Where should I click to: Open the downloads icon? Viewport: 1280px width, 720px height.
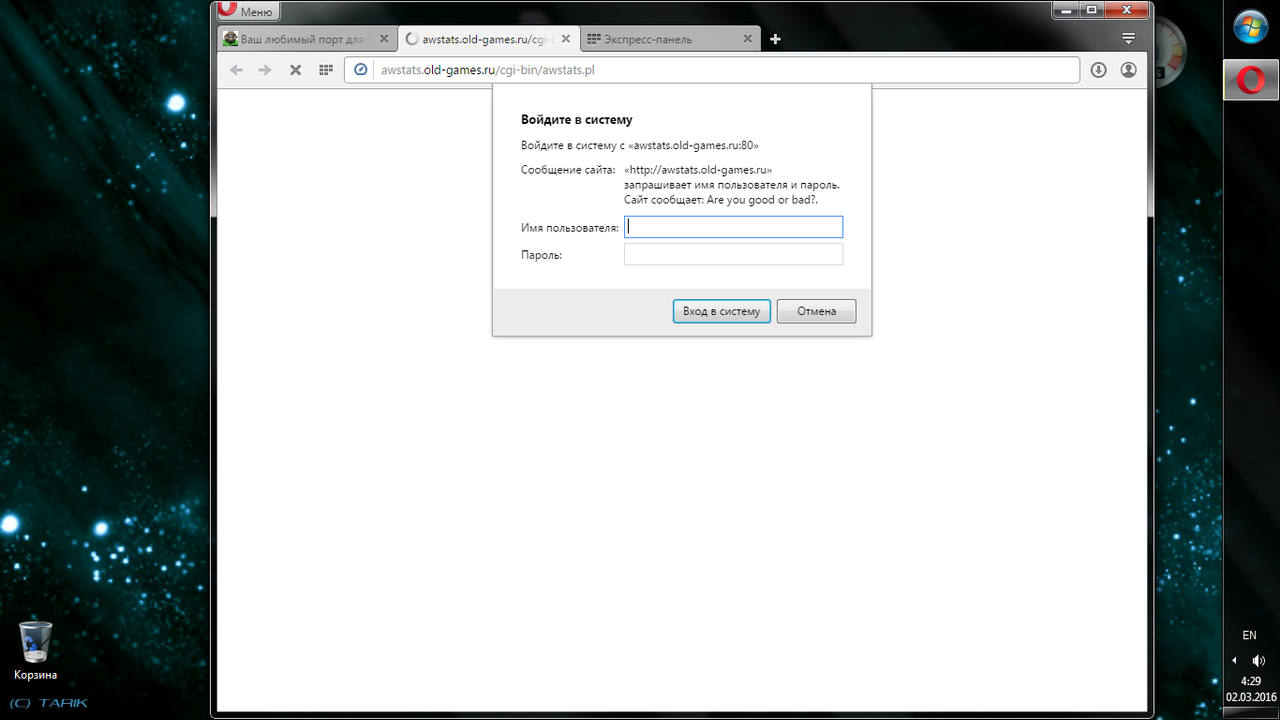(x=1098, y=70)
